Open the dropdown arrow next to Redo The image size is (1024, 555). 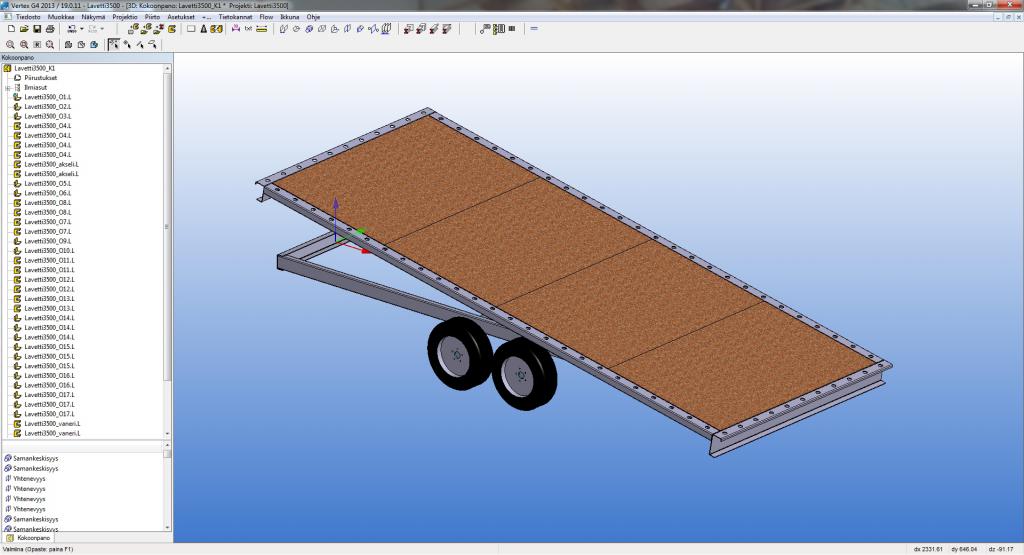[102, 29]
